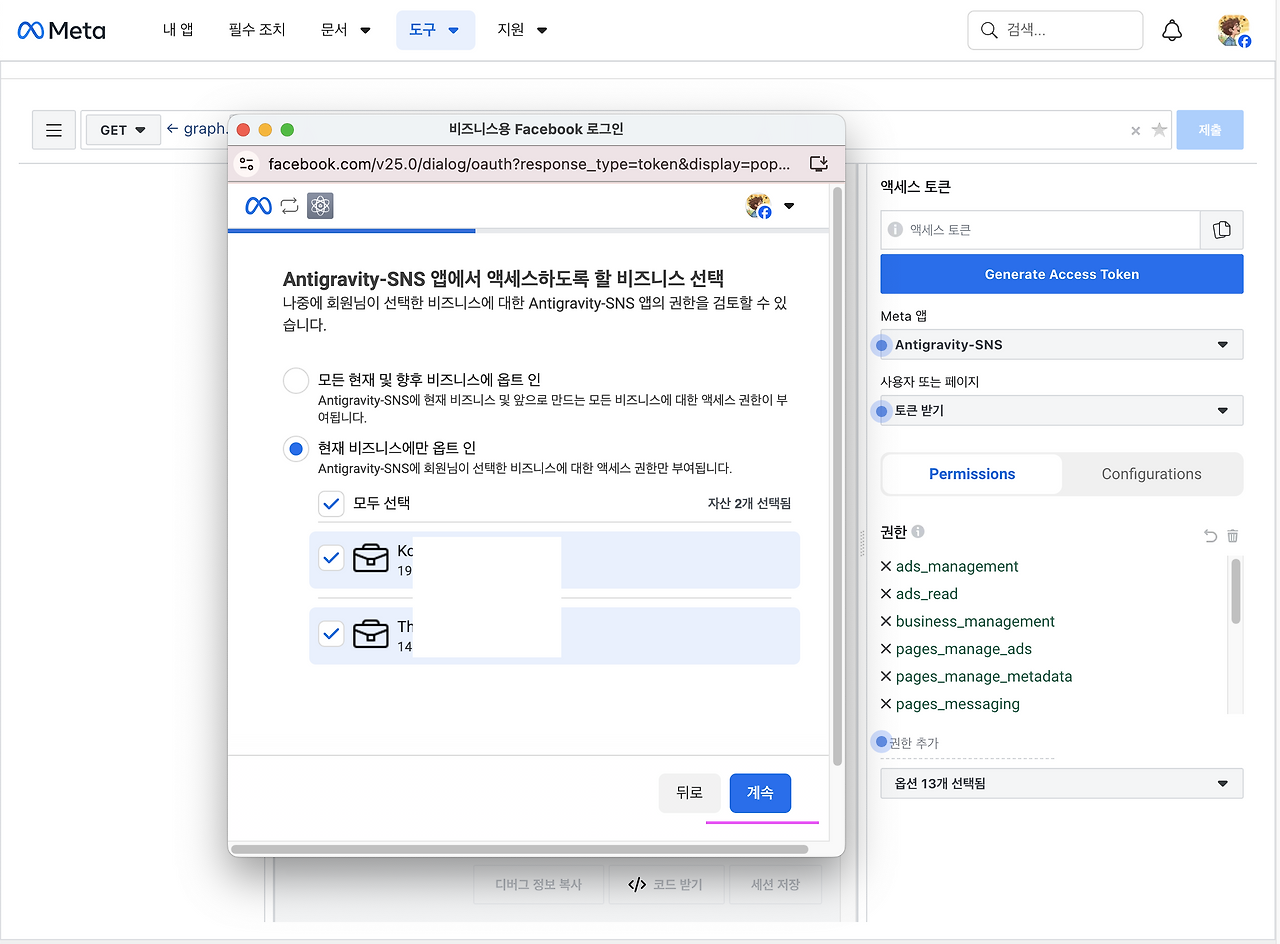This screenshot has width=1280, height=944.
Task: Switch to the Configurations tab
Action: click(x=1152, y=474)
